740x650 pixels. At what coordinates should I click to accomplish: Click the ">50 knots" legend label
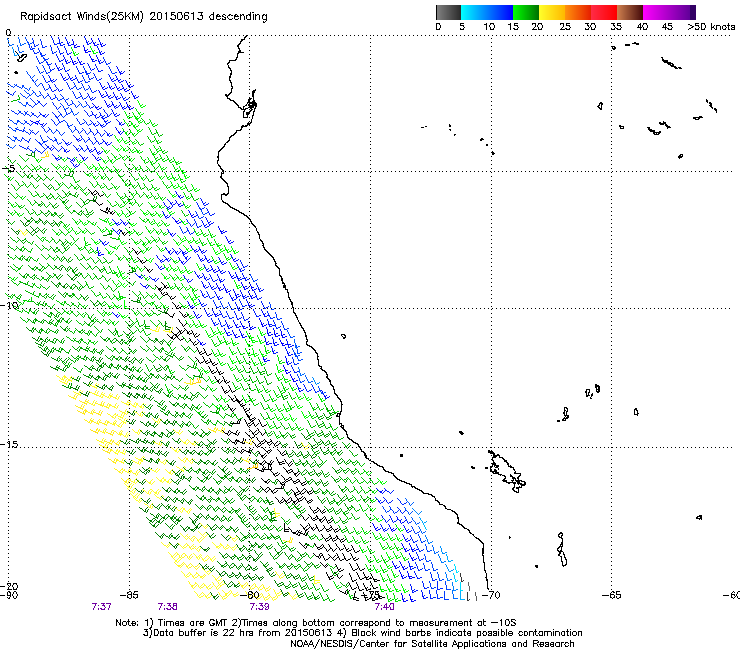pyautogui.click(x=711, y=26)
